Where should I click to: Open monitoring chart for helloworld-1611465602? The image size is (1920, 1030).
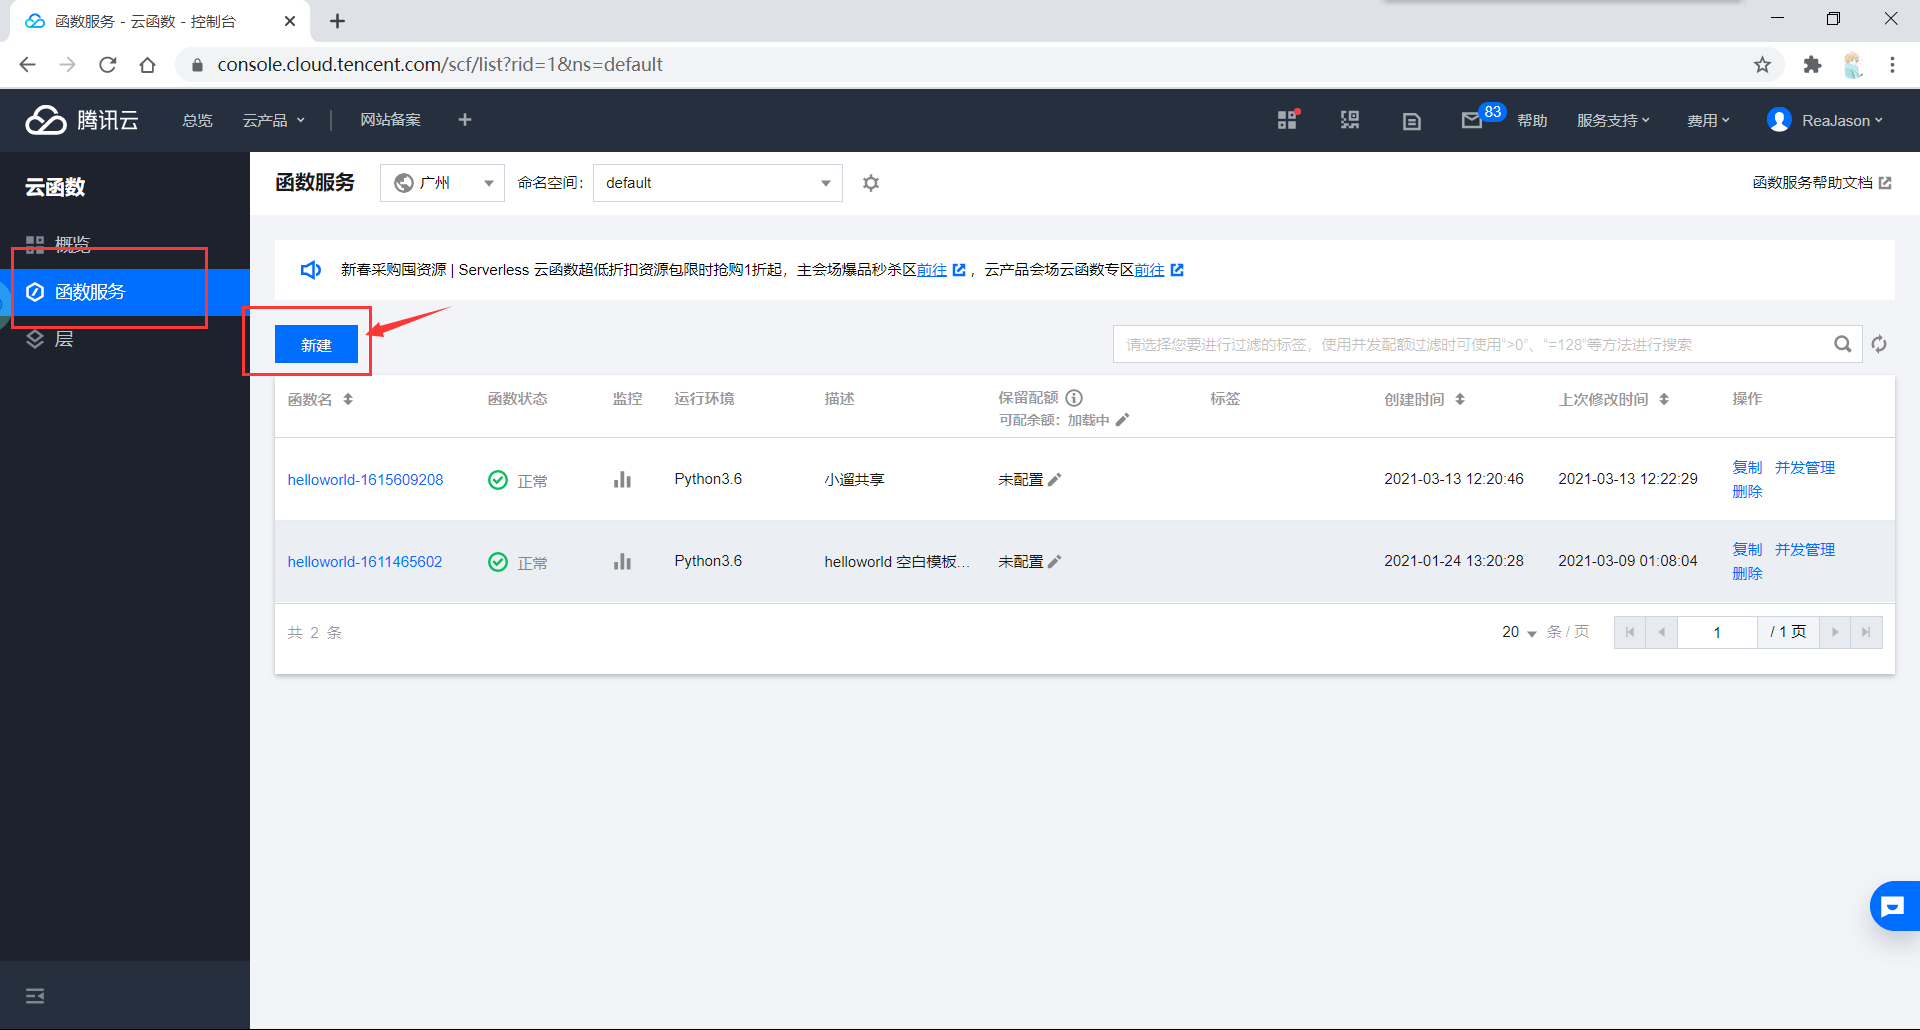tap(623, 562)
